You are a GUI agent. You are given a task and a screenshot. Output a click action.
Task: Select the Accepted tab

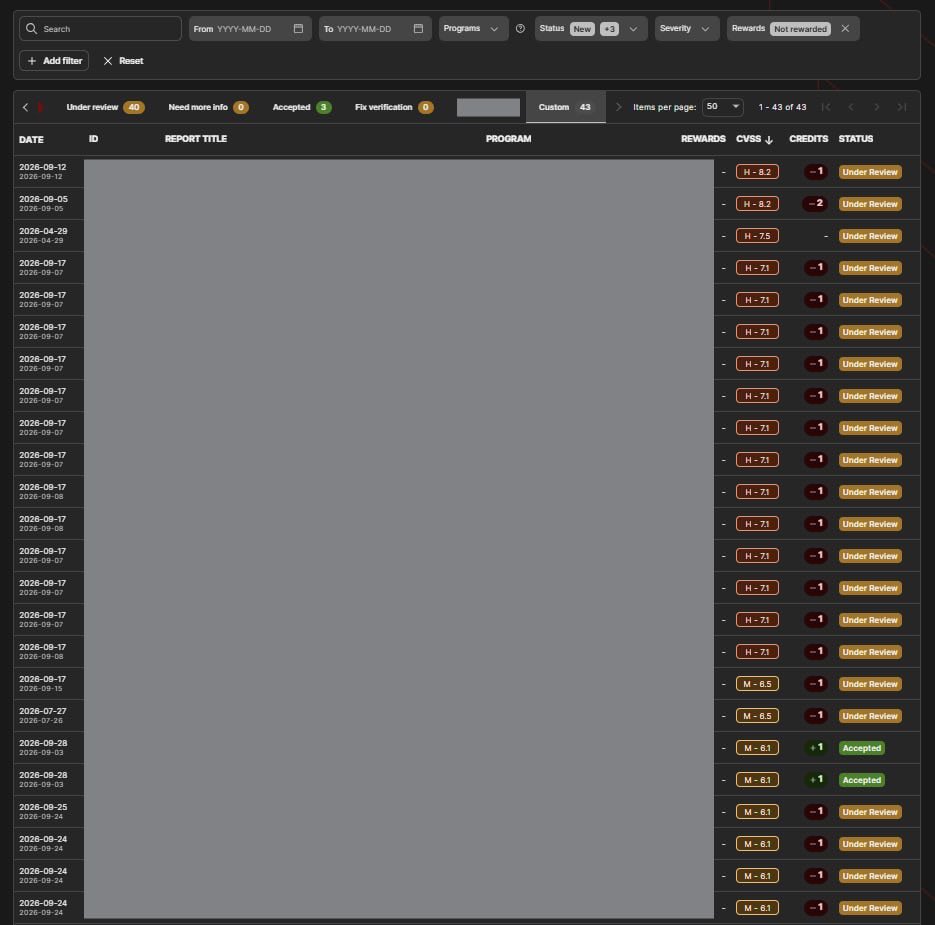pos(302,107)
